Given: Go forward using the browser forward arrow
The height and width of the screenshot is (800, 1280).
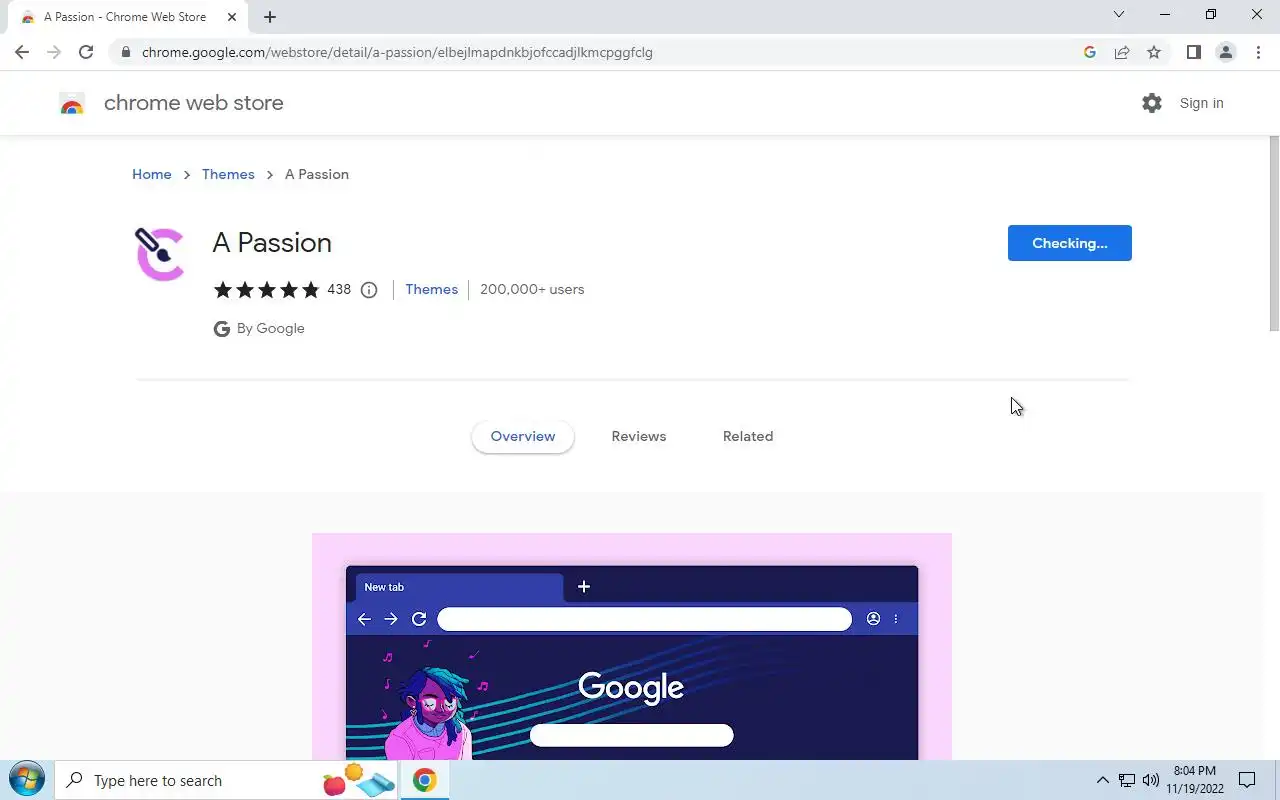Looking at the screenshot, I should (x=54, y=52).
